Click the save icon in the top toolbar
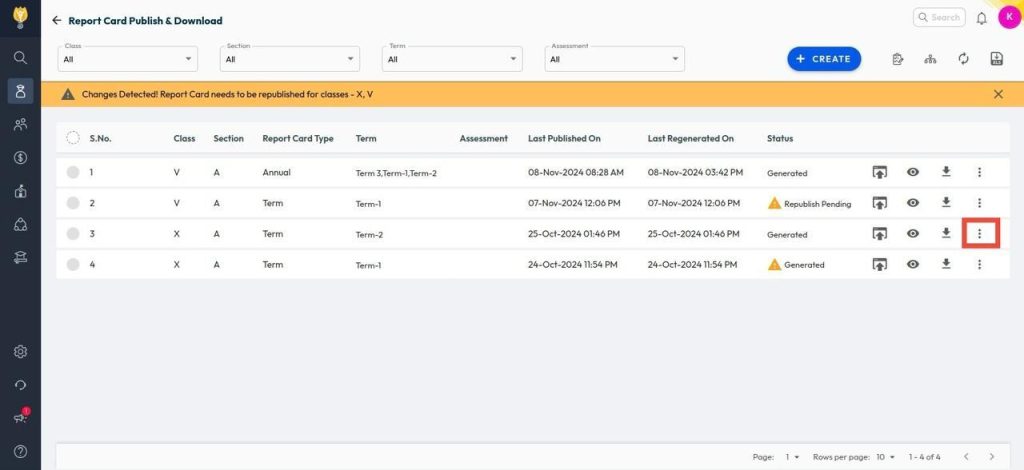This screenshot has height=470, width=1024. tap(996, 59)
